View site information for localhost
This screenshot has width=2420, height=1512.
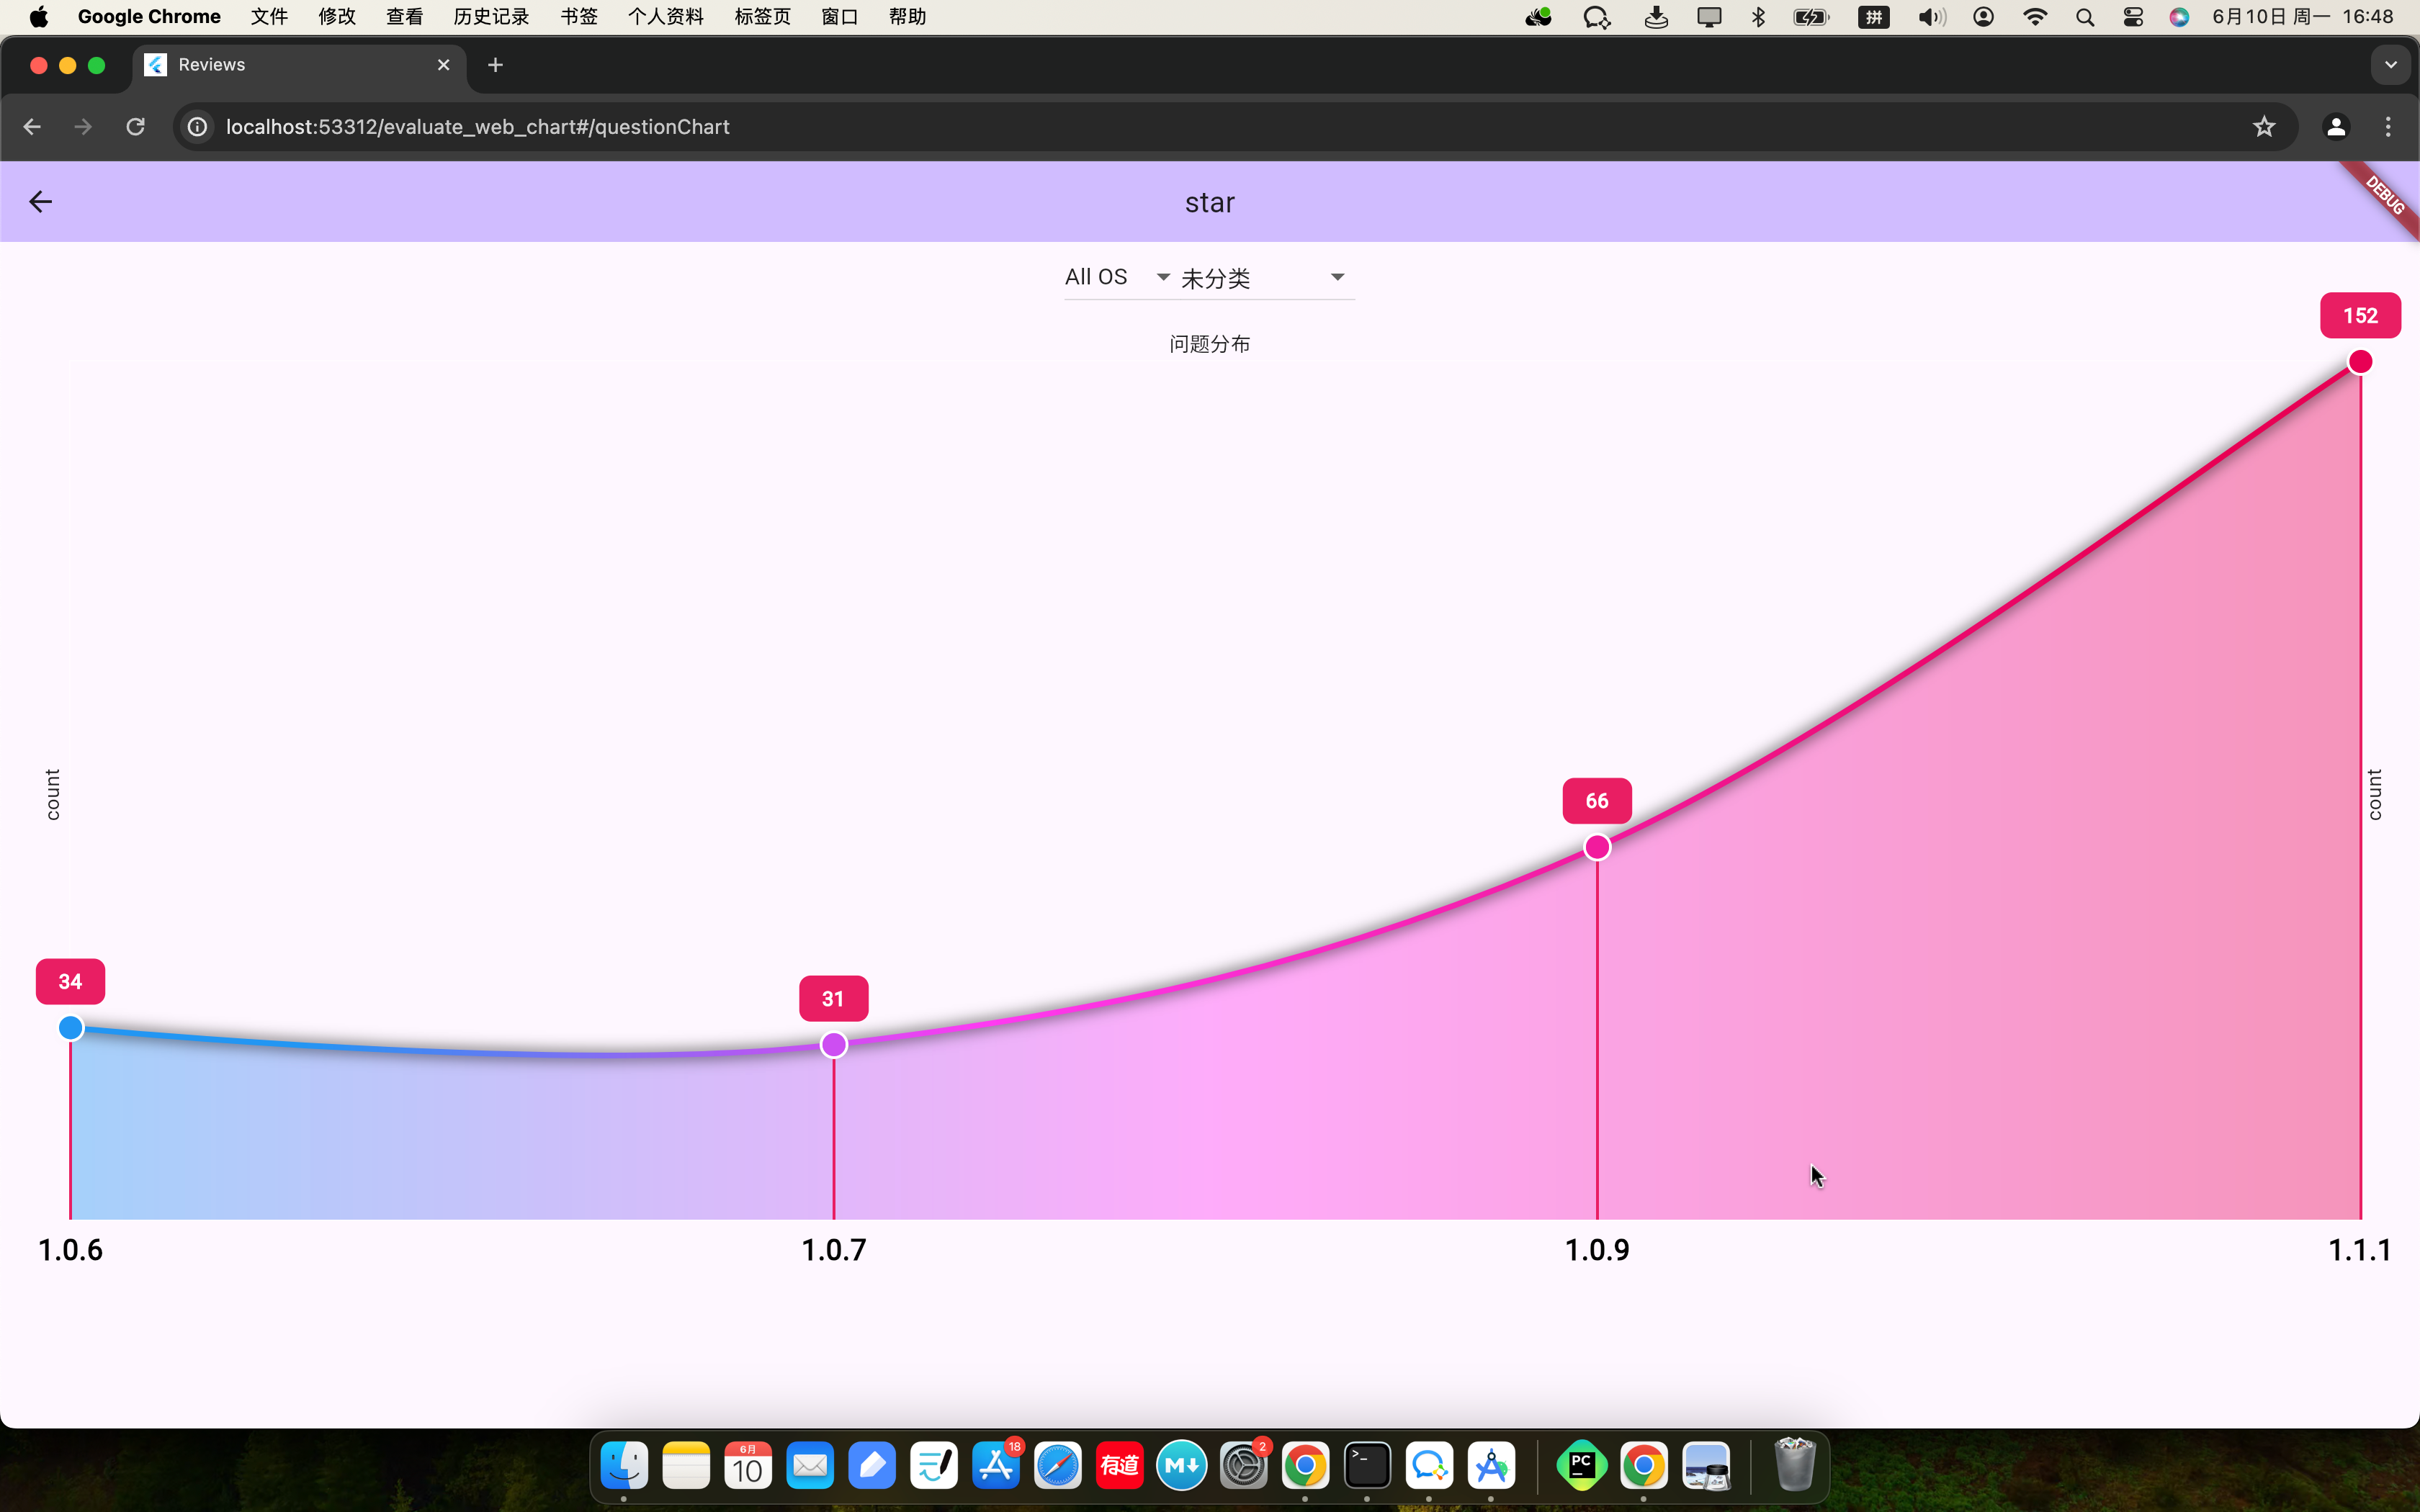198,127
